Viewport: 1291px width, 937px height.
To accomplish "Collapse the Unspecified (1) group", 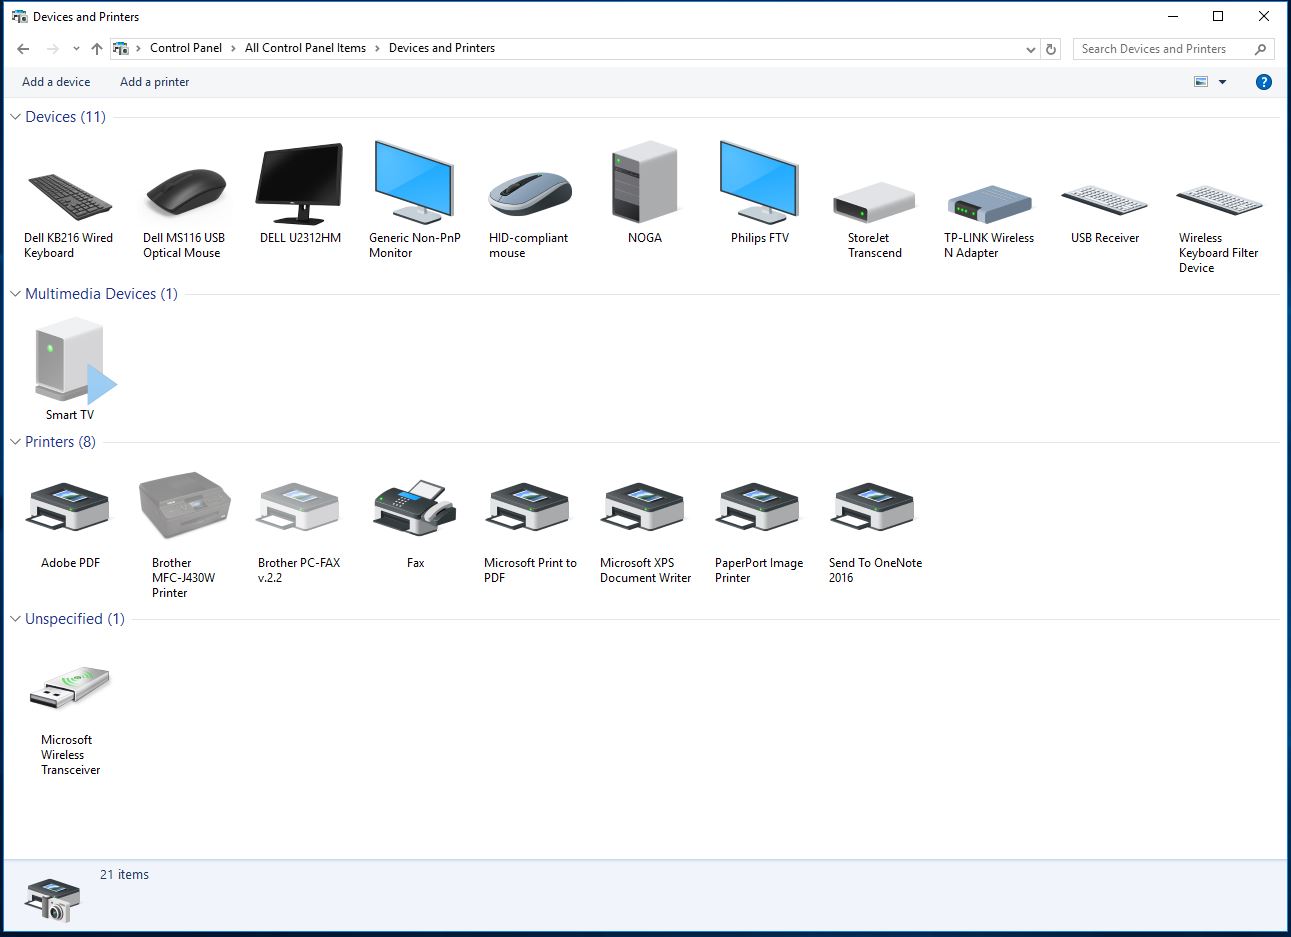I will pyautogui.click(x=15, y=619).
